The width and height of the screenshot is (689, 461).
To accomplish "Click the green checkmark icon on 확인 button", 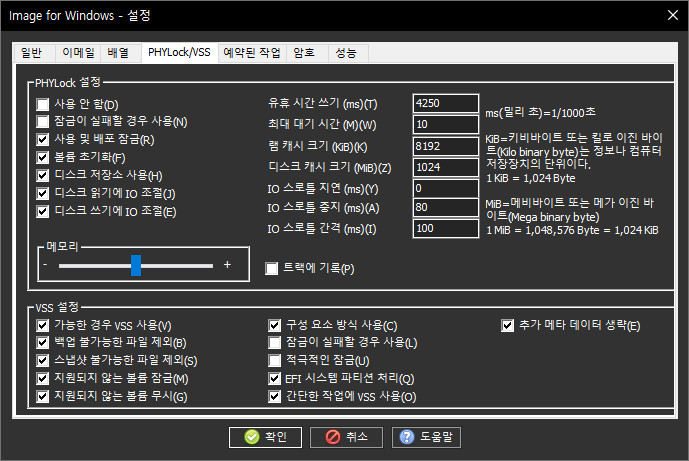I will point(252,437).
